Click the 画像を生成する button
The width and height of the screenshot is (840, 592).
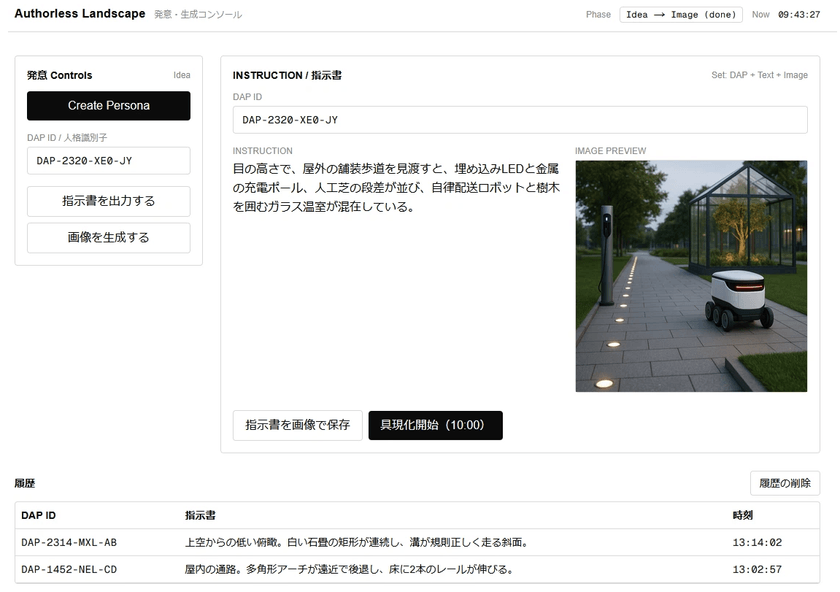[108, 238]
